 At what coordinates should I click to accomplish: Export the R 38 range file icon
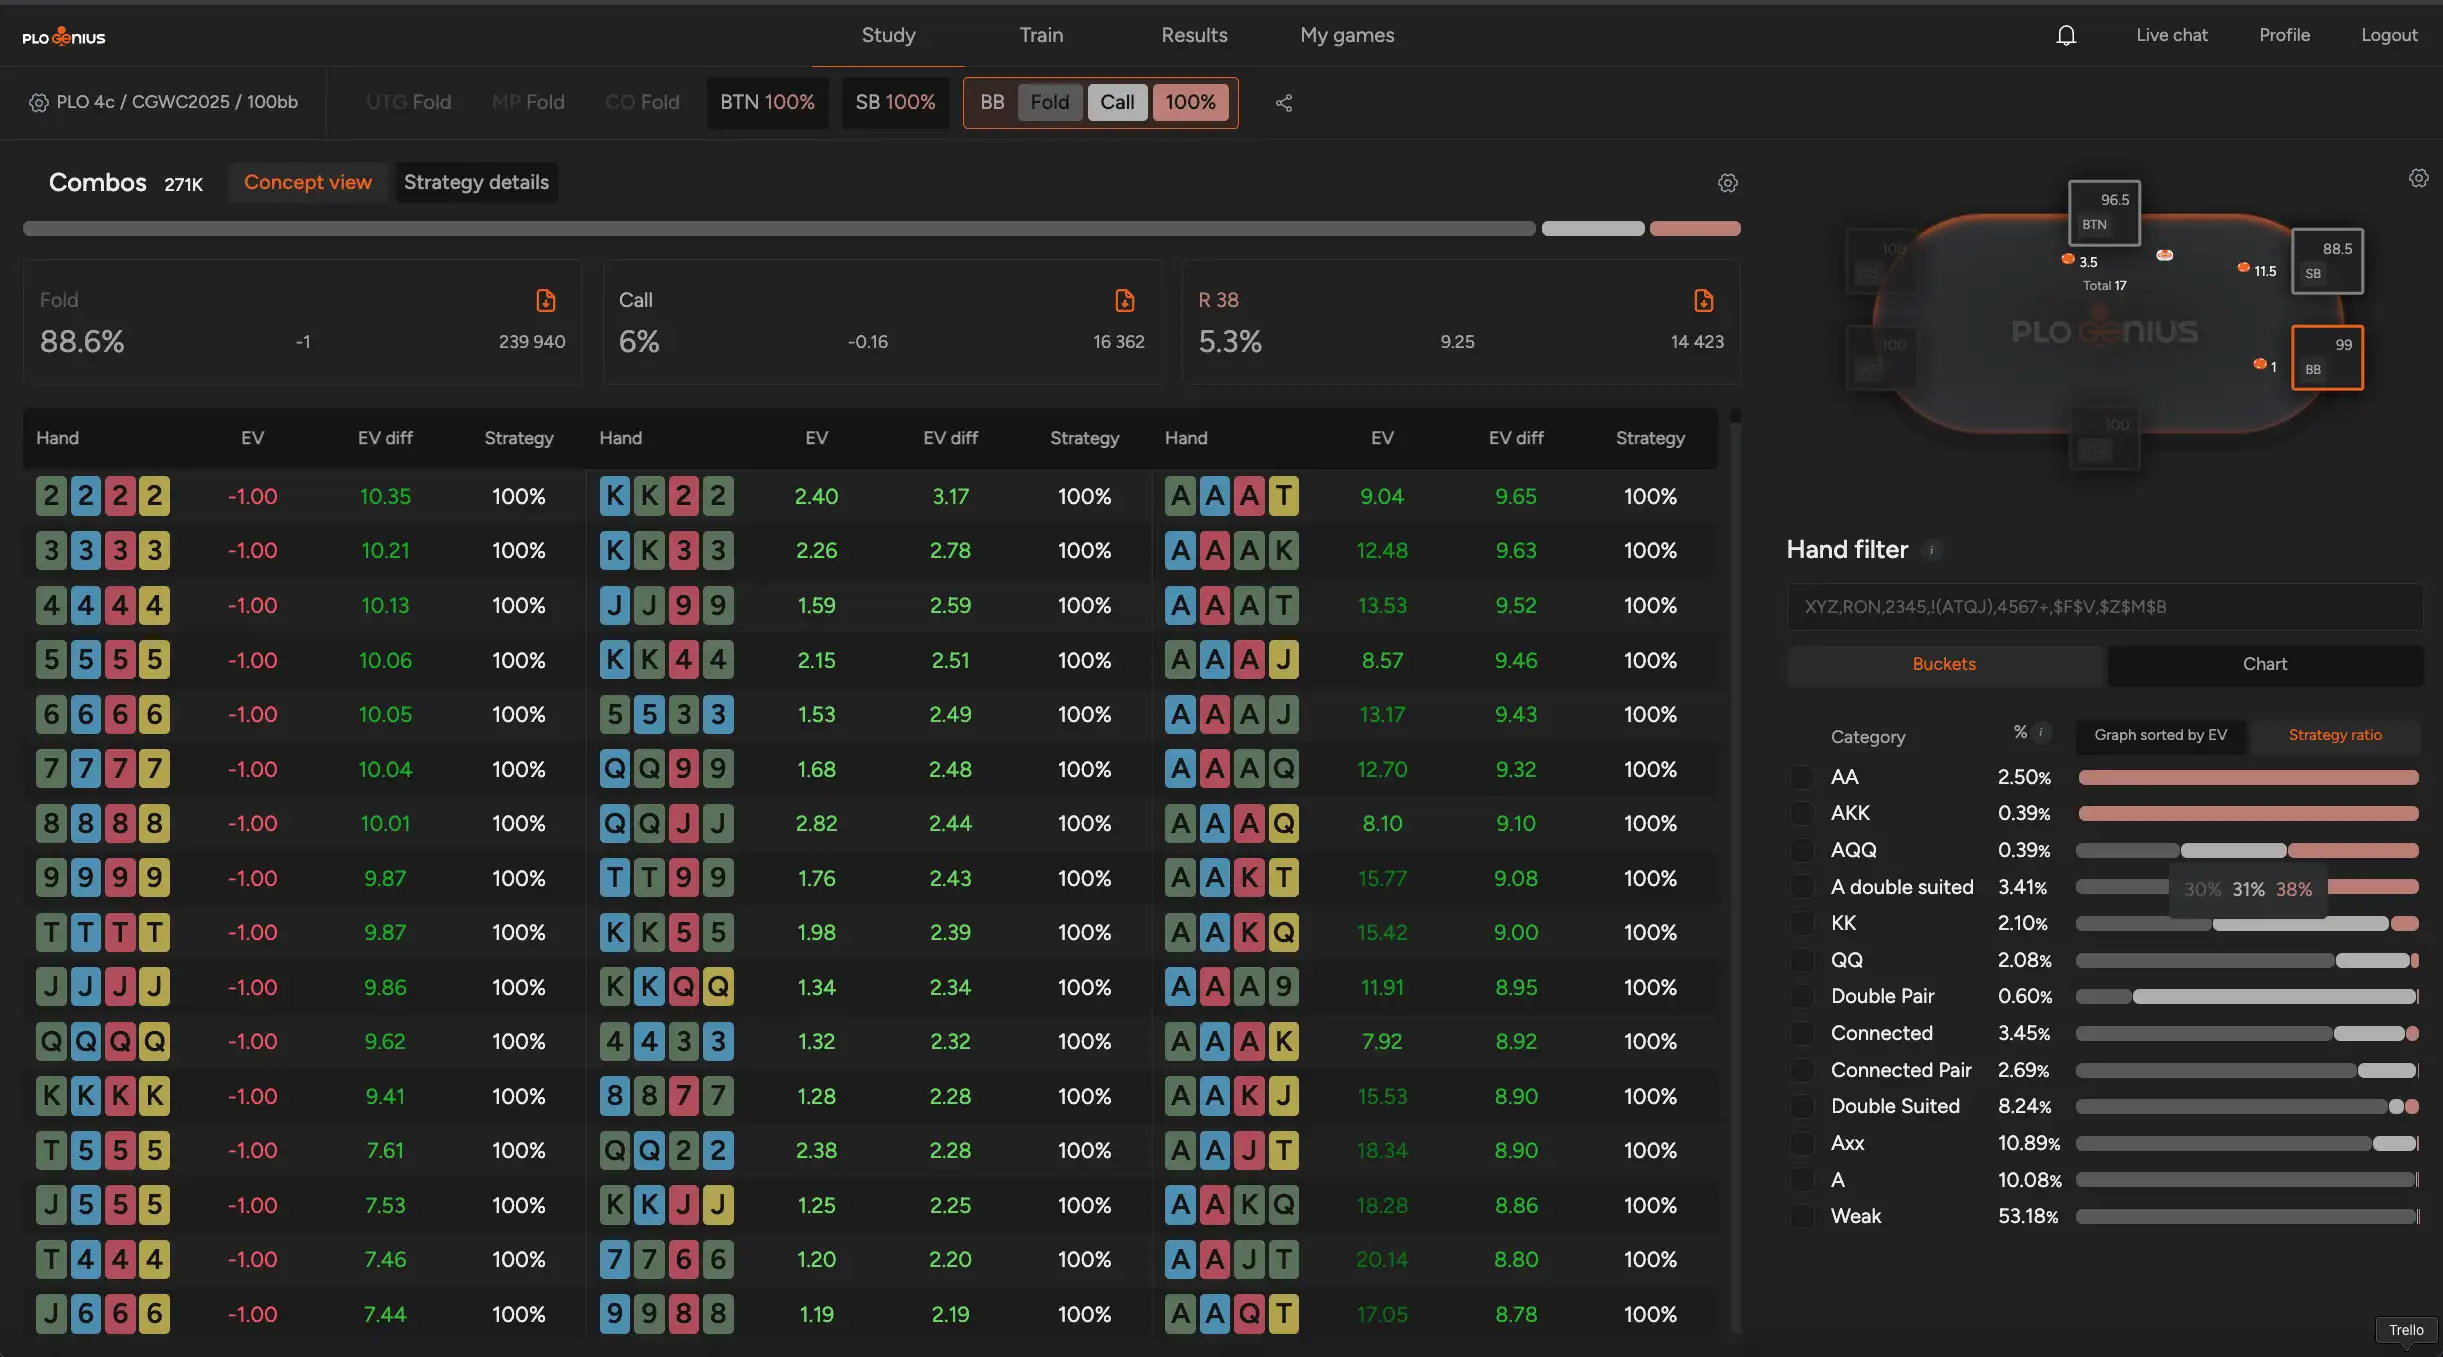[1703, 300]
